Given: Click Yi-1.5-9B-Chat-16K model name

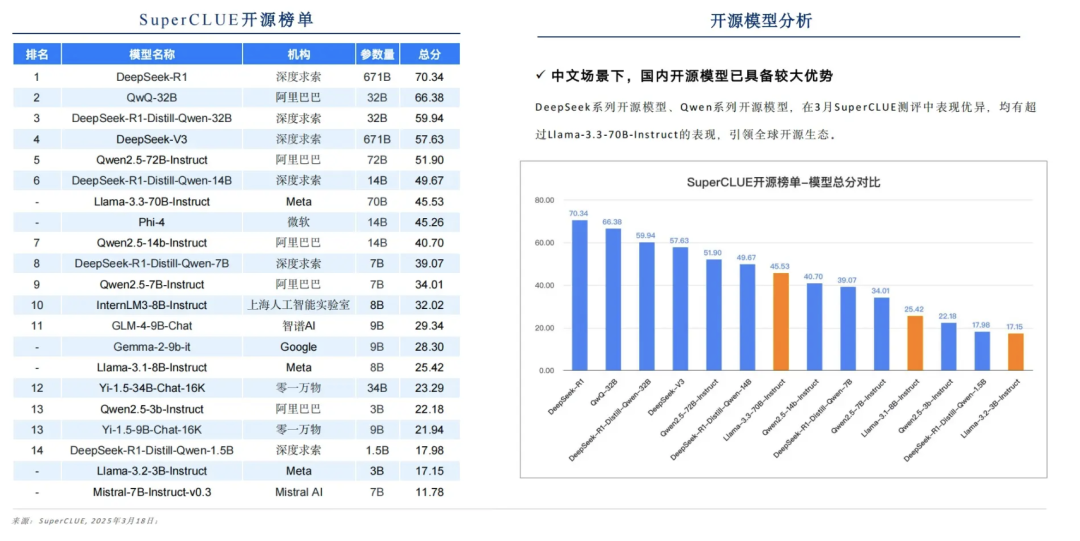Looking at the screenshot, I should (x=152, y=430).
